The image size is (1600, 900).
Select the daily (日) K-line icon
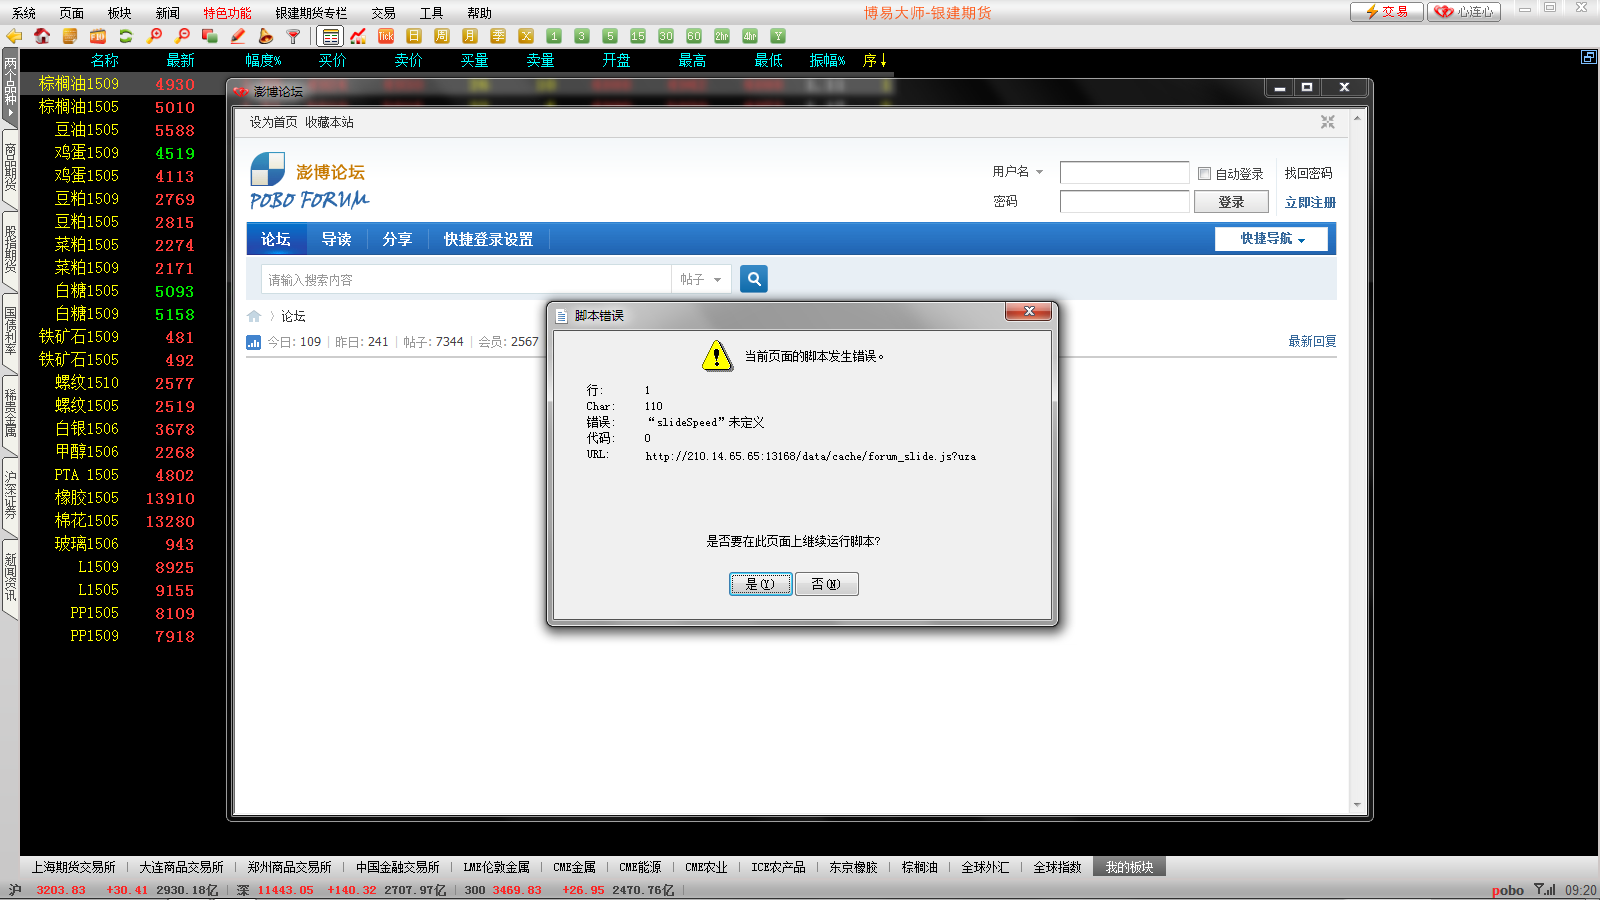(414, 36)
